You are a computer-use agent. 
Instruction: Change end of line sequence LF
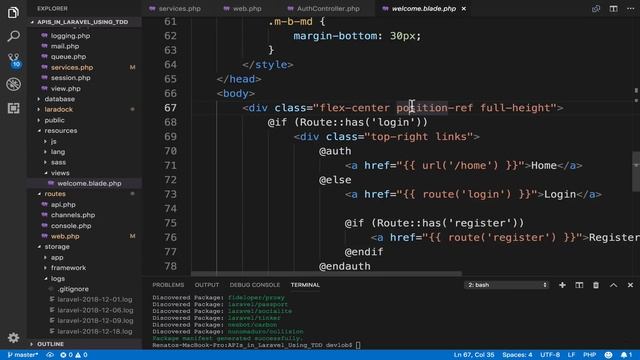[x=571, y=355]
